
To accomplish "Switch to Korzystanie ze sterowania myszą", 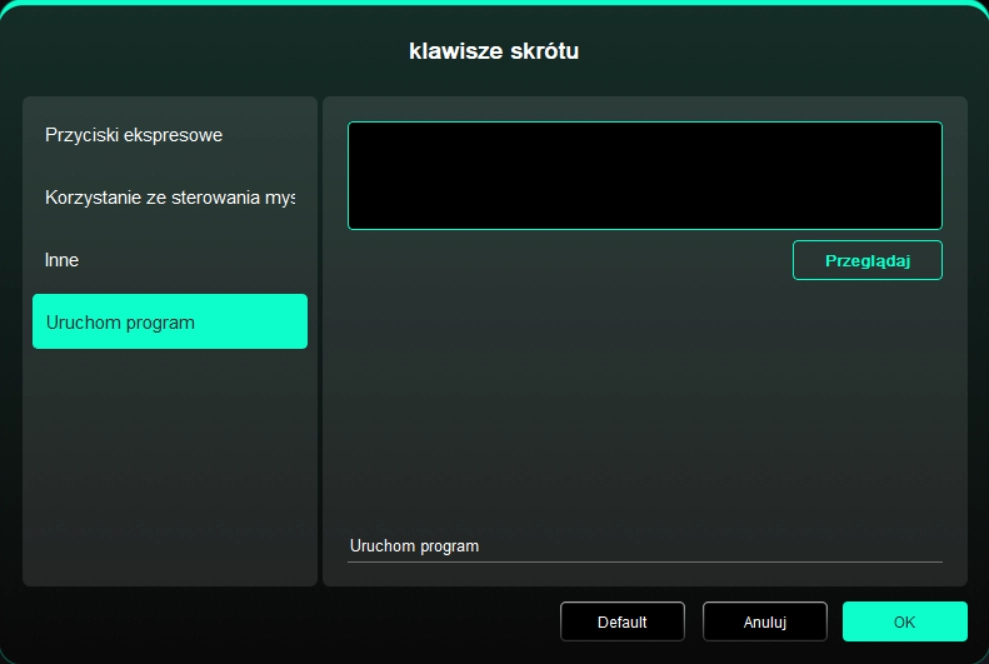I will [x=169, y=198].
